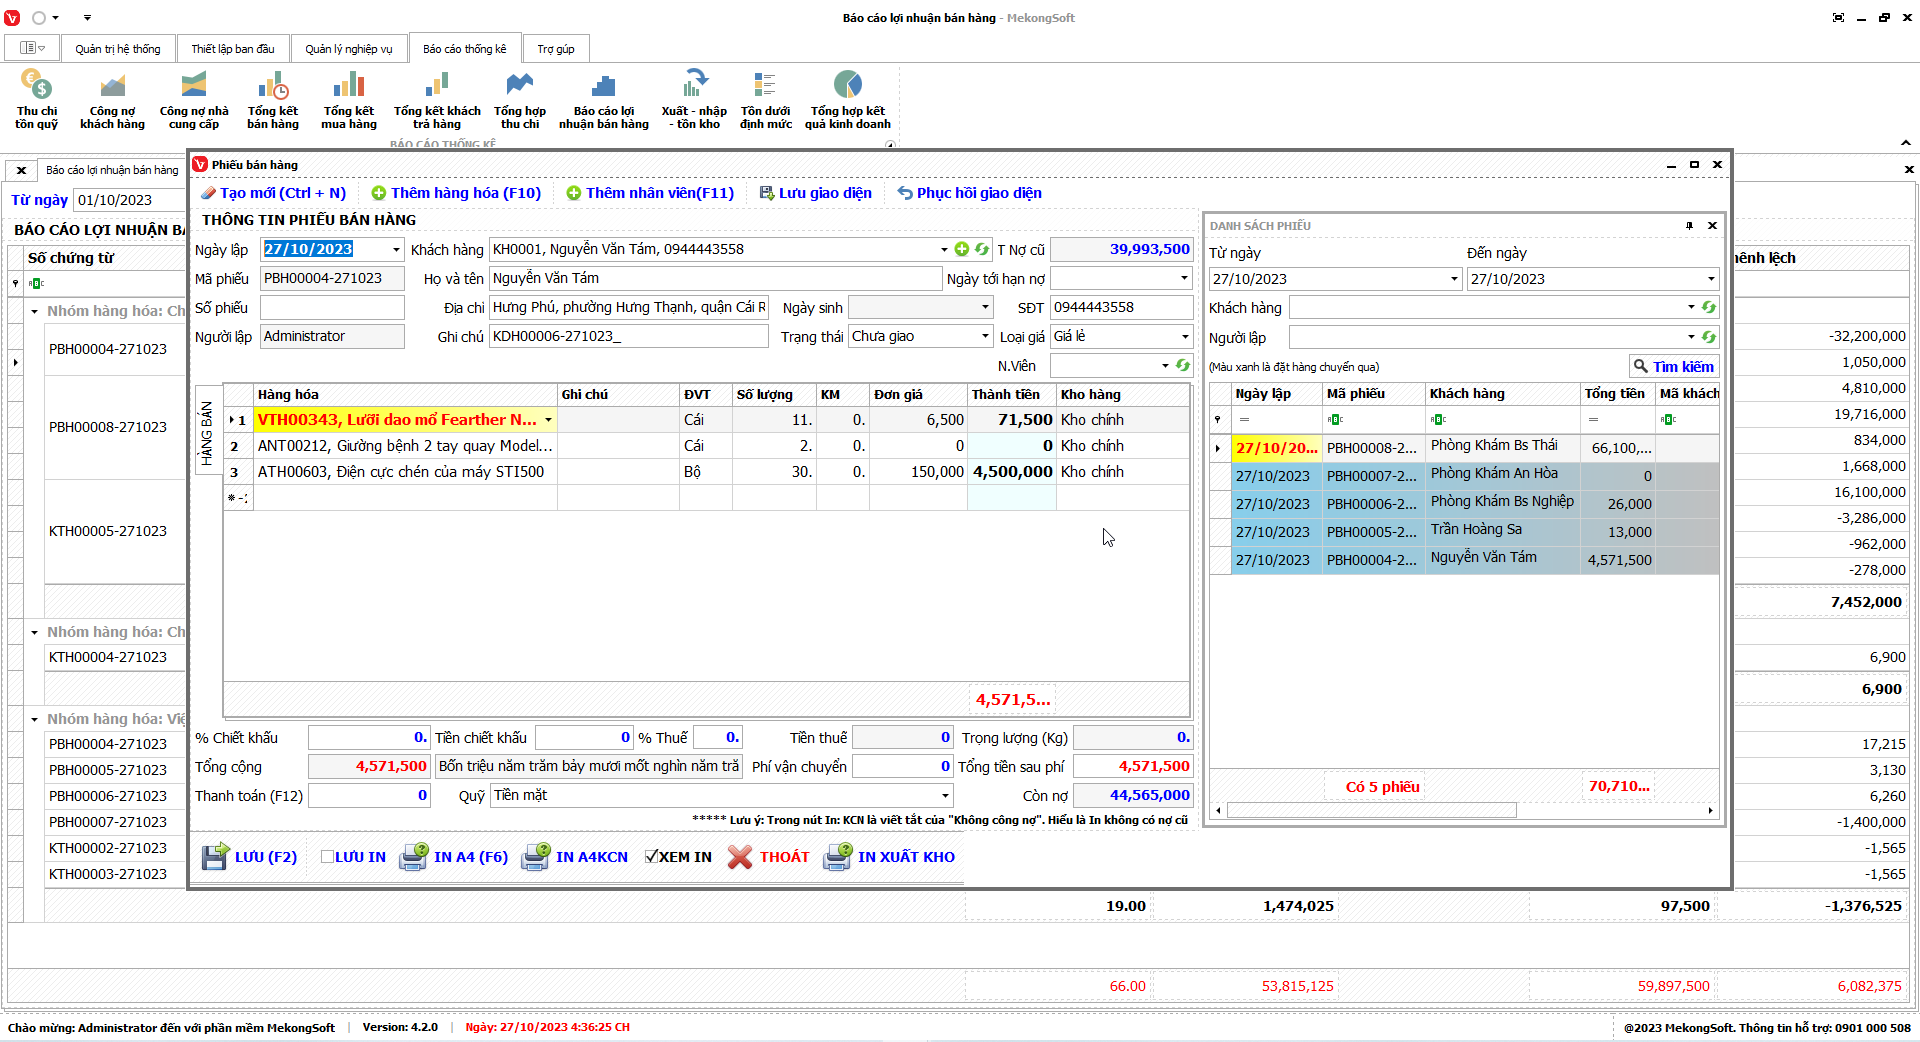The image size is (1920, 1042).
Task: Open the Quỹ Tiền mặt dropdown
Action: 944,796
